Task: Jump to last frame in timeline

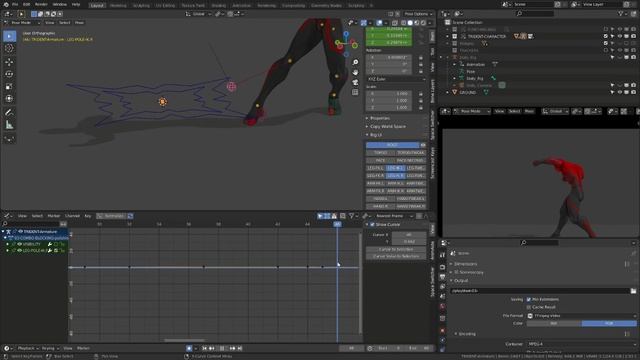Action: pos(240,348)
